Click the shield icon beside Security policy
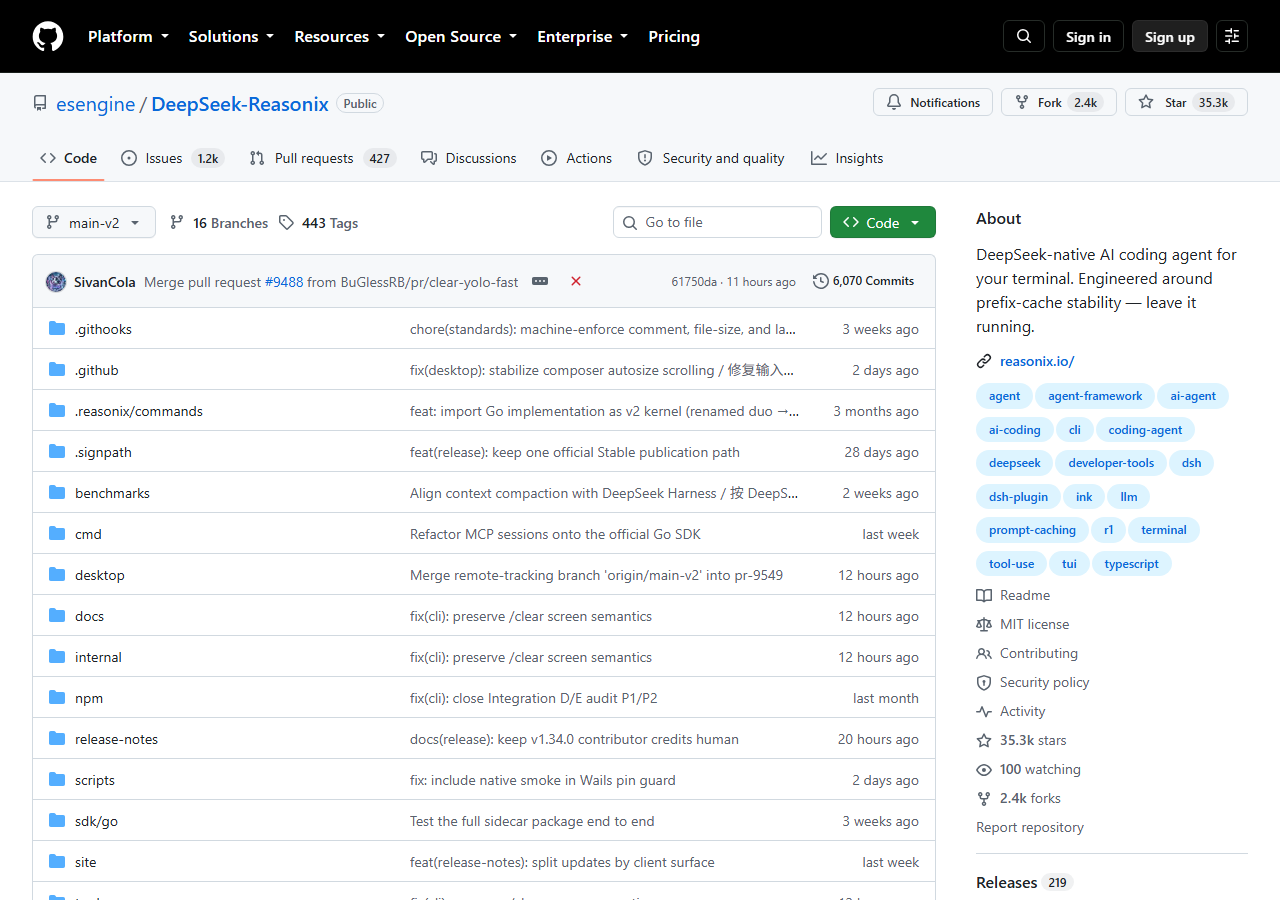The width and height of the screenshot is (1280, 900). pyautogui.click(x=984, y=683)
